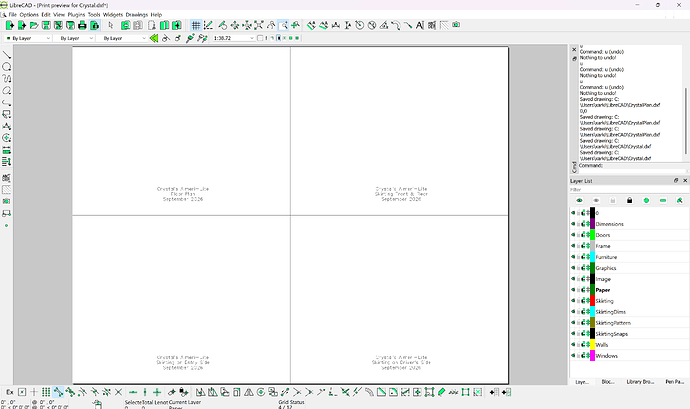
Task: Toggle Snap Intersection X icon
Action: pos(118,392)
